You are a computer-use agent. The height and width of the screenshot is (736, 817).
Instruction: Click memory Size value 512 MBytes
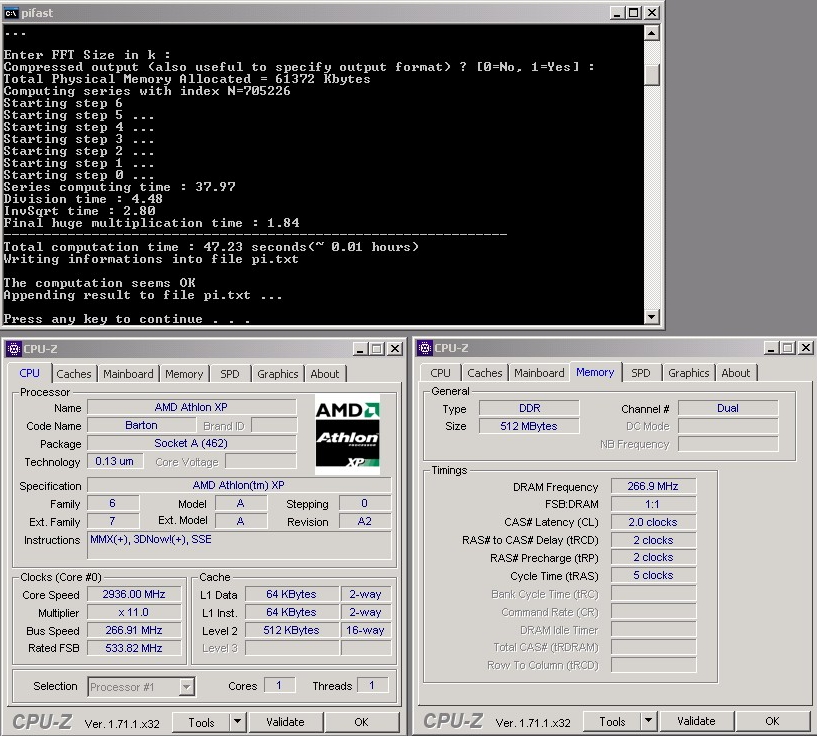click(529, 426)
